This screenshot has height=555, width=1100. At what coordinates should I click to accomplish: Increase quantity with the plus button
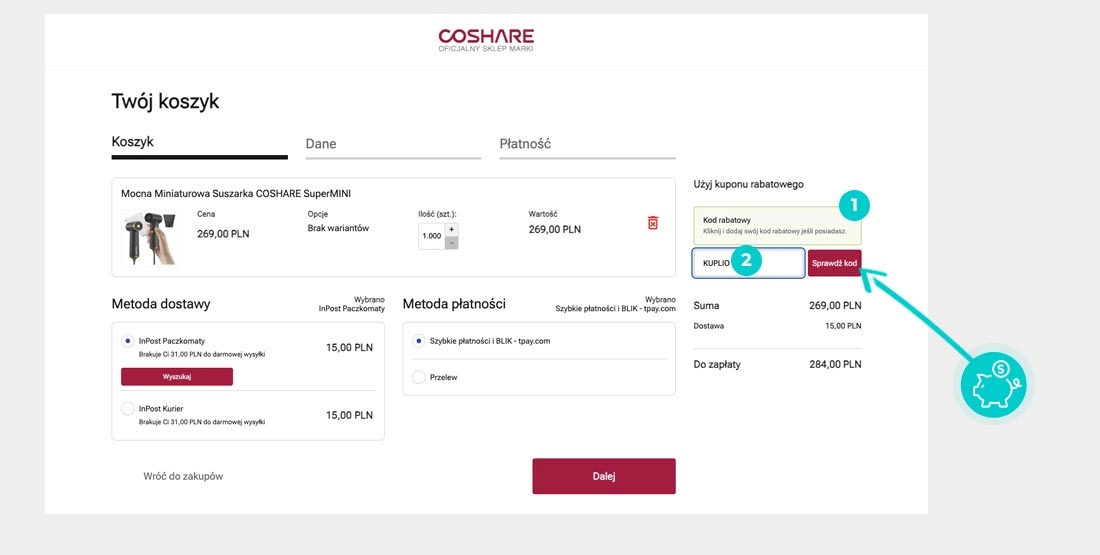pyautogui.click(x=451, y=229)
